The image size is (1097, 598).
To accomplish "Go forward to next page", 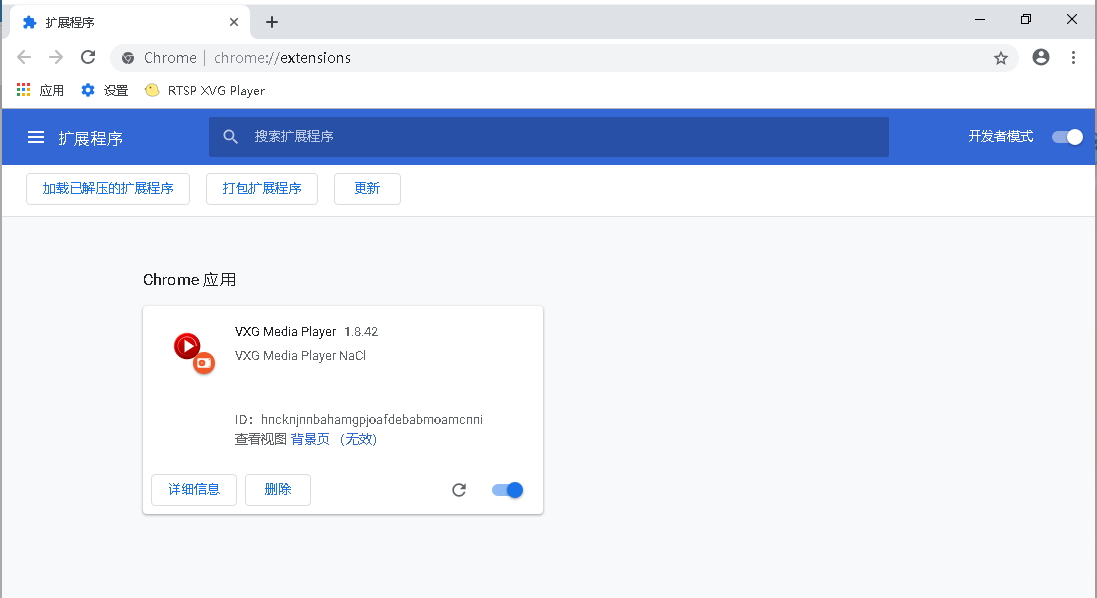I will click(56, 57).
